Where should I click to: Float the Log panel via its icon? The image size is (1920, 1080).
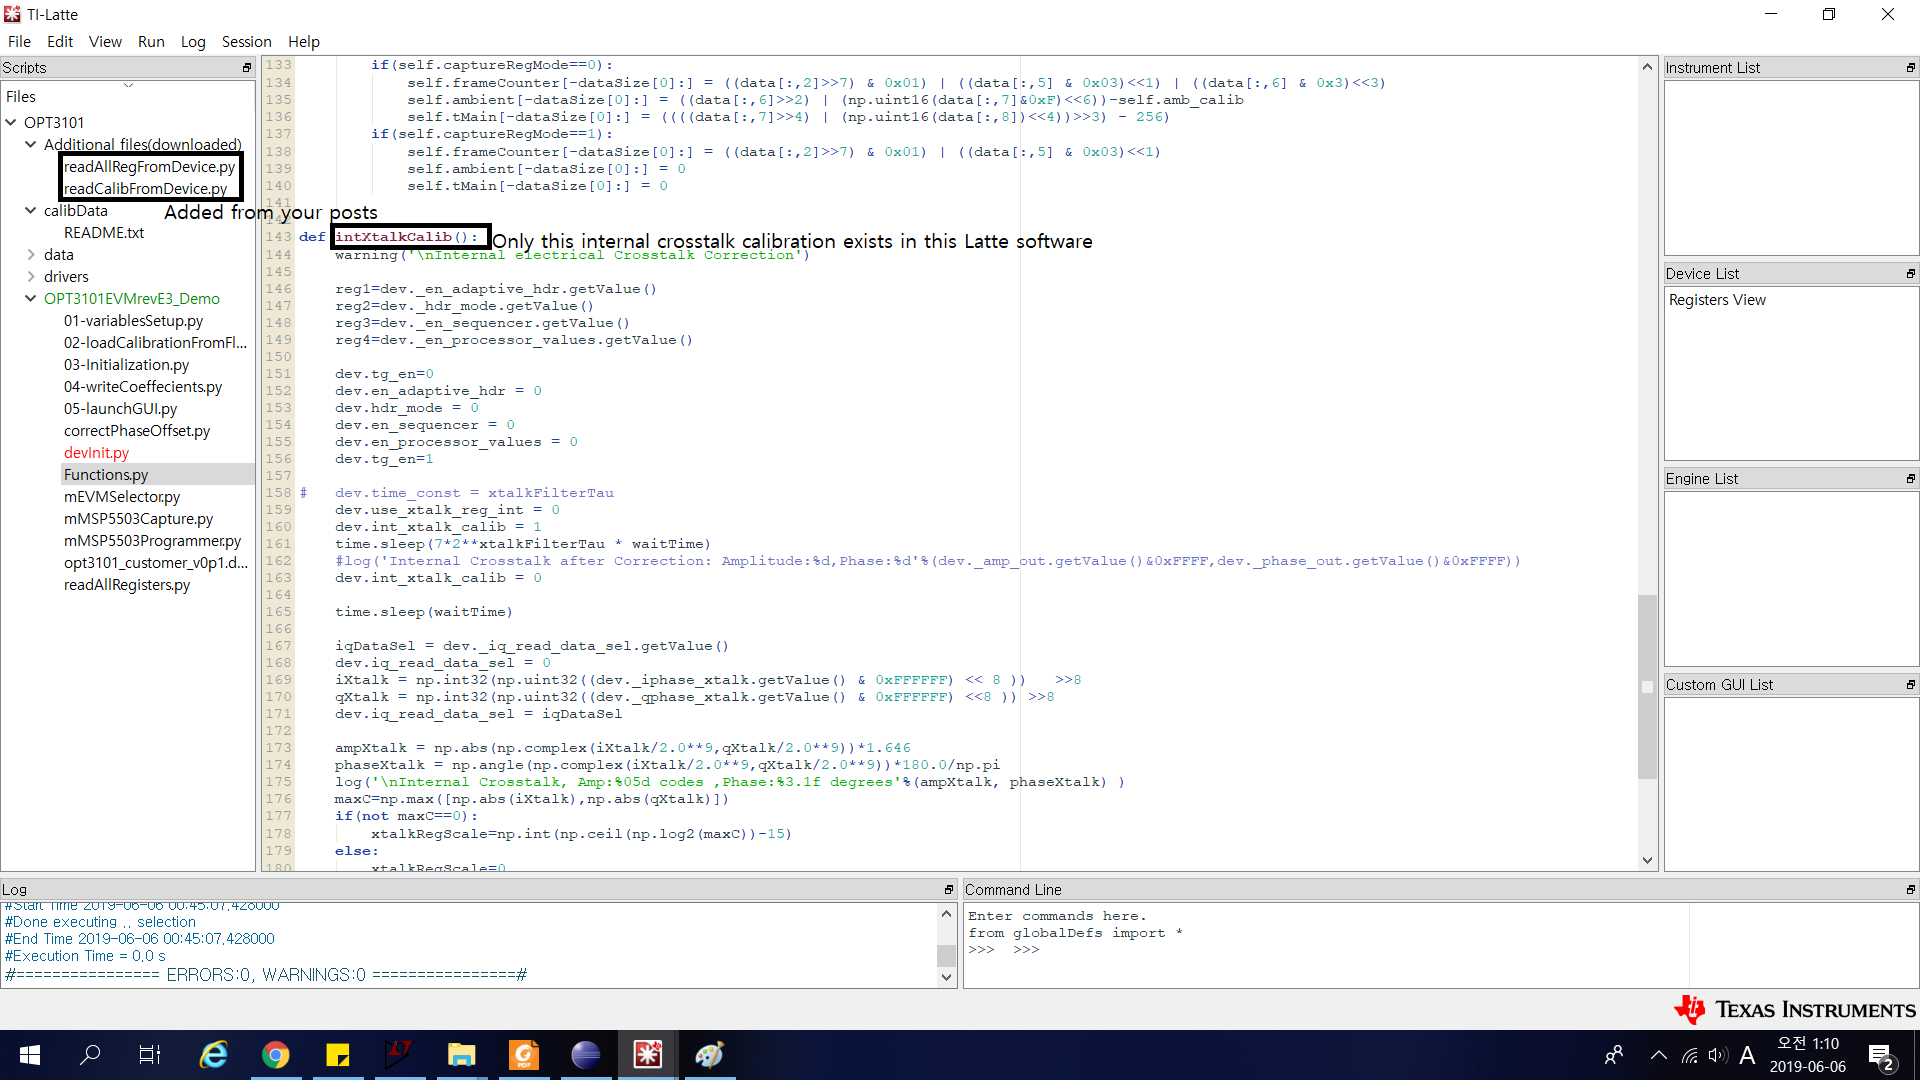[948, 890]
